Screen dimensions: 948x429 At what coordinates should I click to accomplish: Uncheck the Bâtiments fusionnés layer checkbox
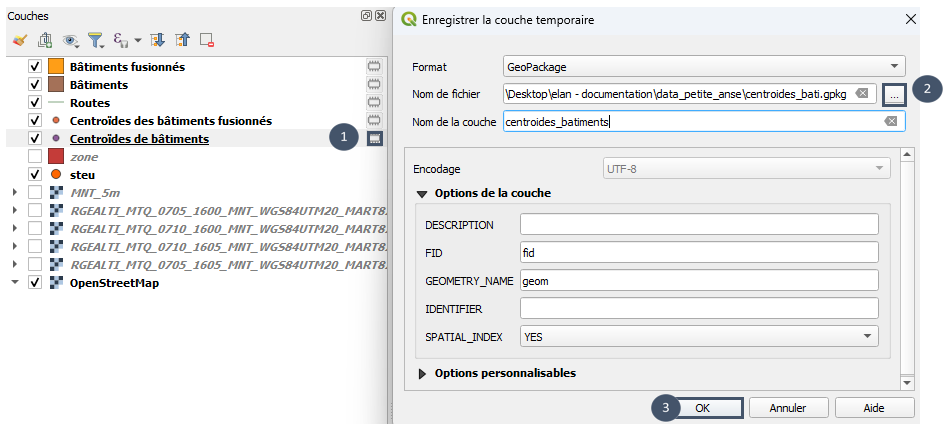35,66
